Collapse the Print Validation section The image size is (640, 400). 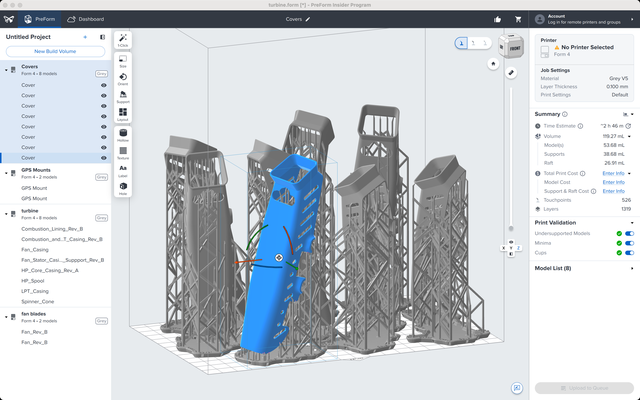tap(632, 223)
